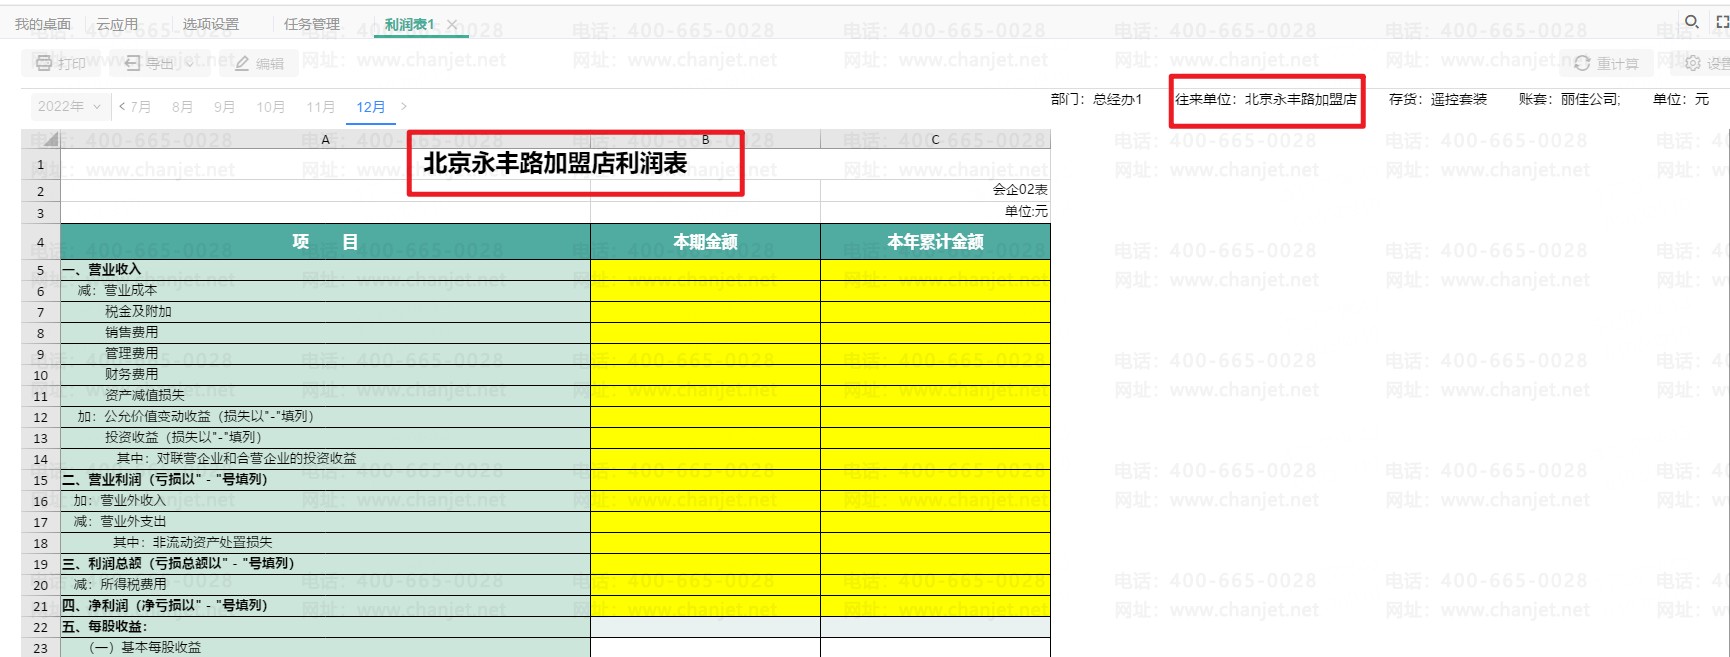The image size is (1730, 657).
Task: Select column A header
Action: pos(325,139)
